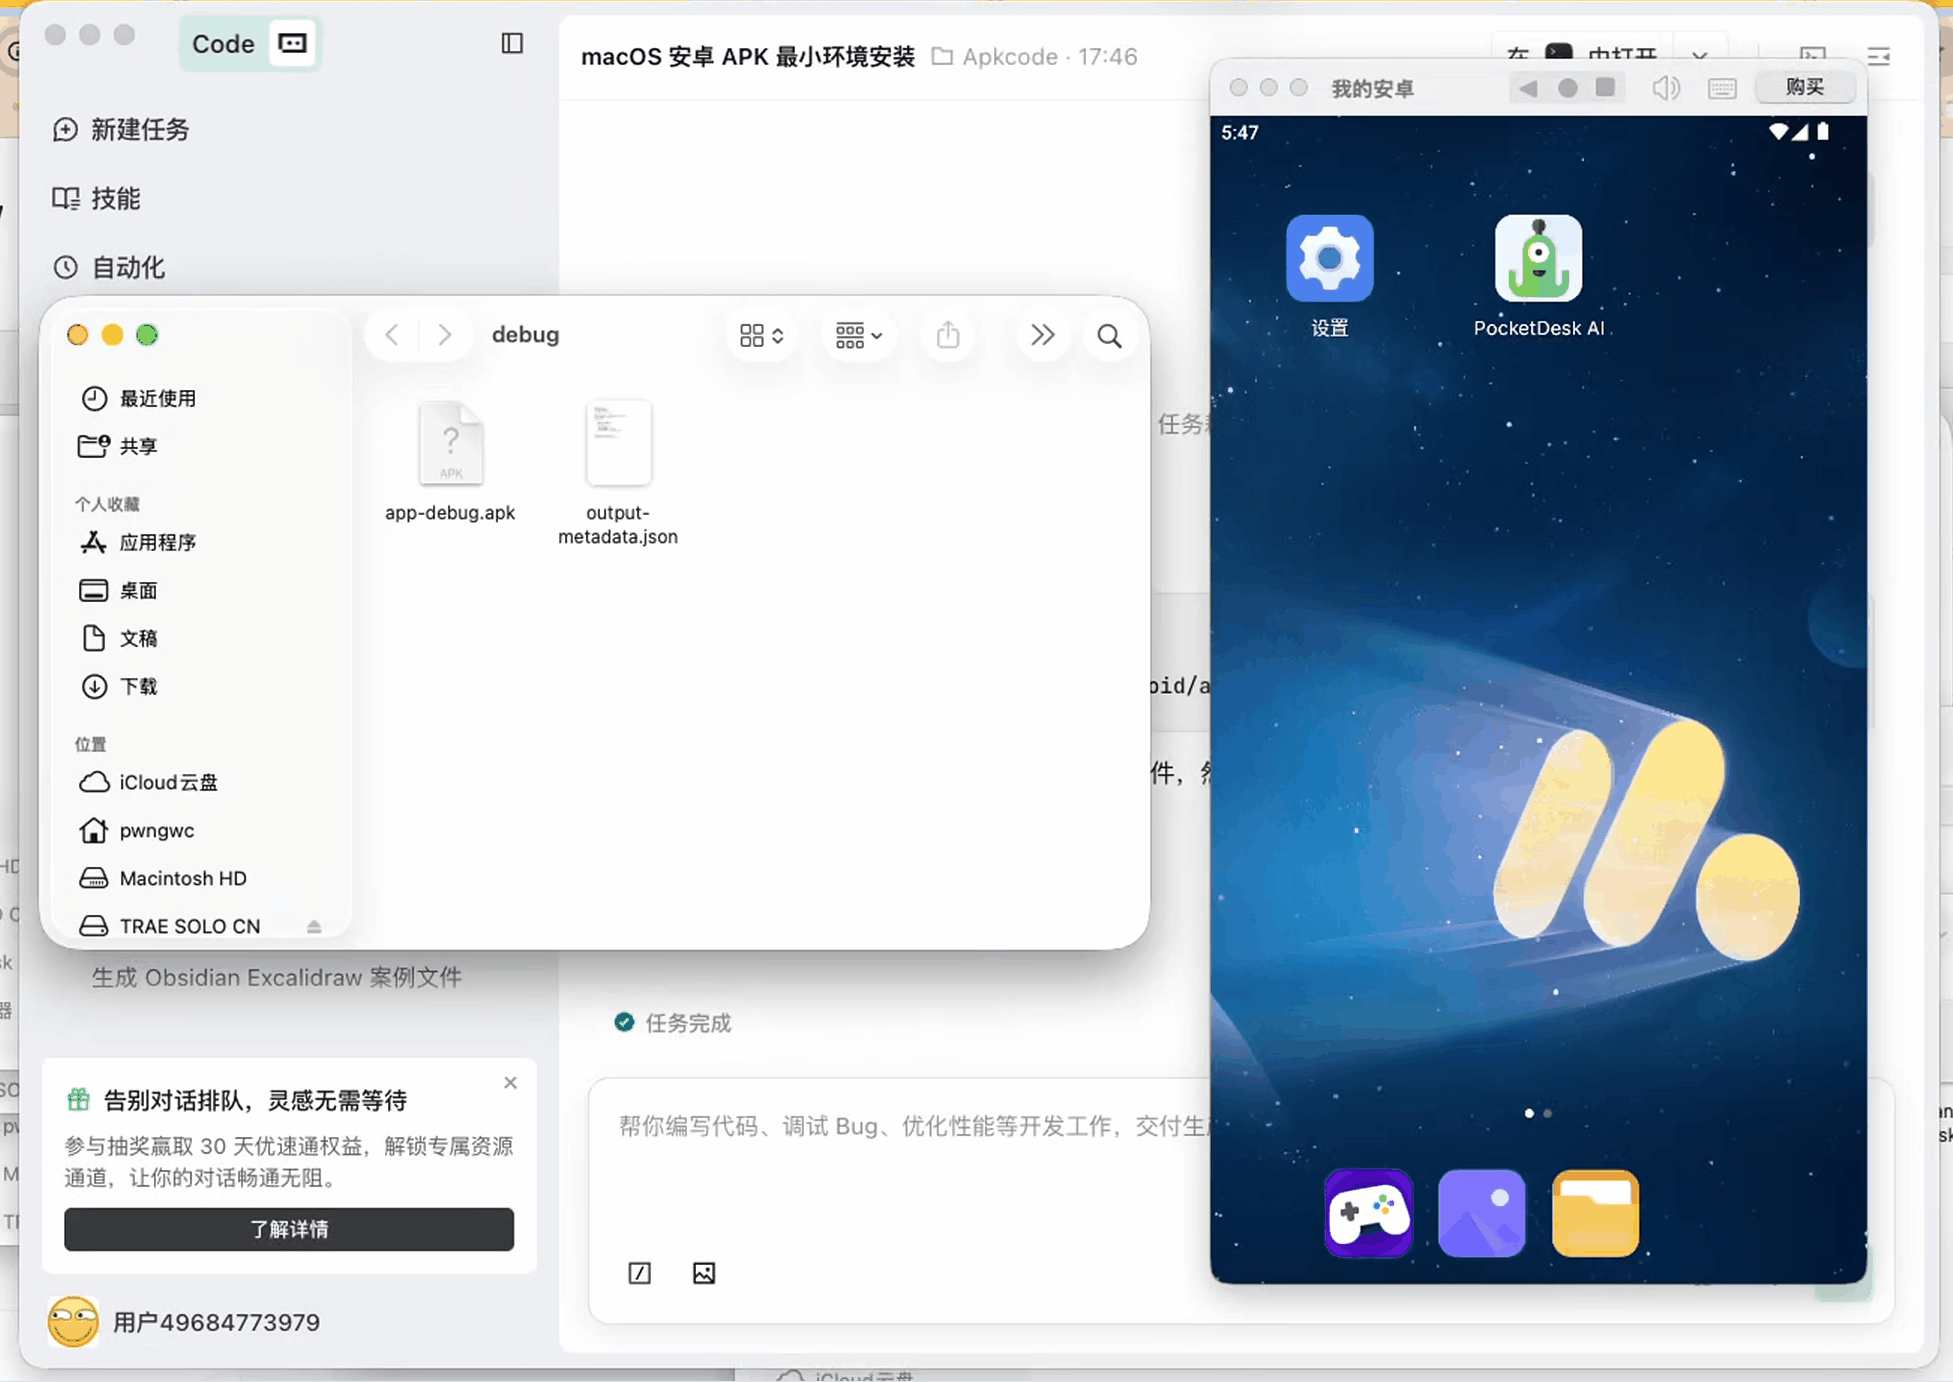Screen dimensions: 1953x1382
Task: Open the Android 设置 settings app
Action: point(1329,258)
